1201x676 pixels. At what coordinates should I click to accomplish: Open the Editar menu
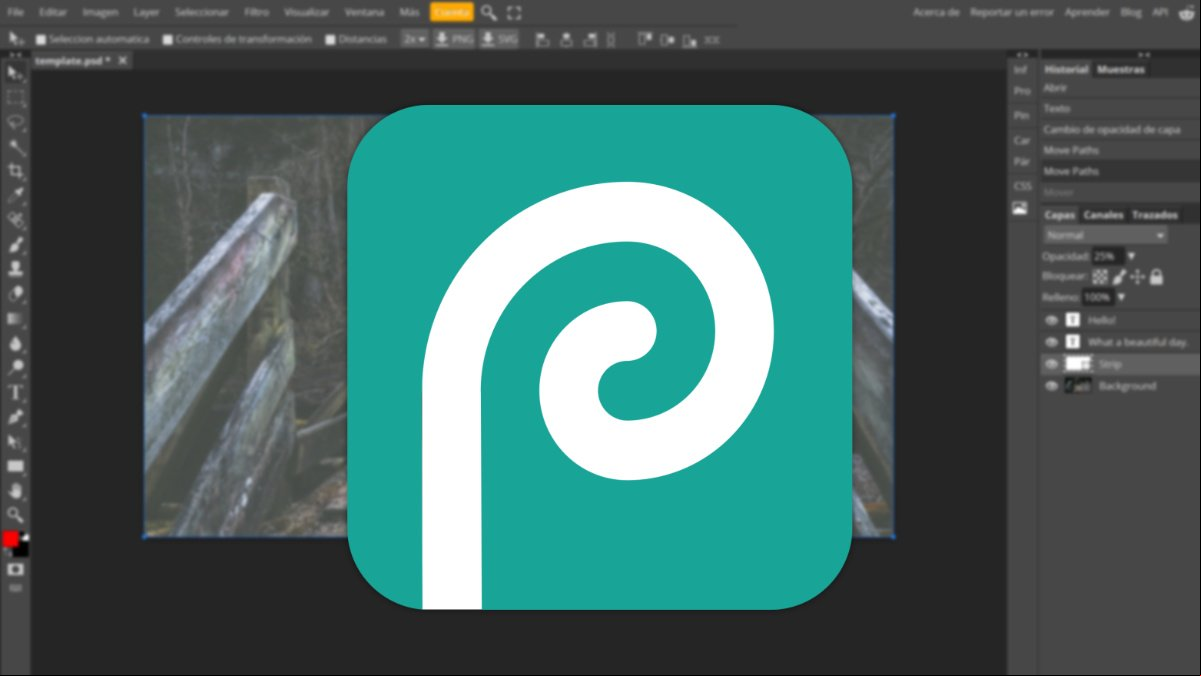coord(53,12)
